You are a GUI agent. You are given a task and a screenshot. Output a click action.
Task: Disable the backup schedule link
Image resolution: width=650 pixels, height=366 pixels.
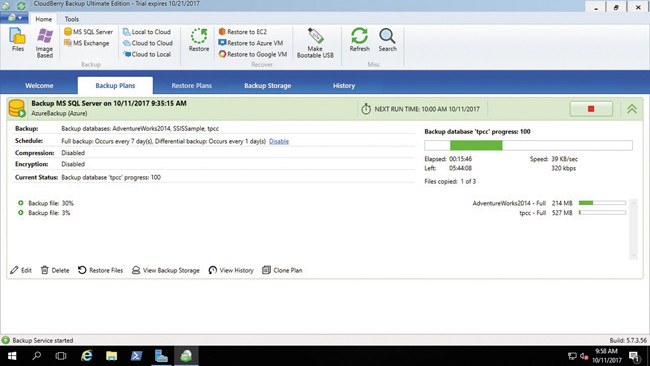click(x=279, y=141)
